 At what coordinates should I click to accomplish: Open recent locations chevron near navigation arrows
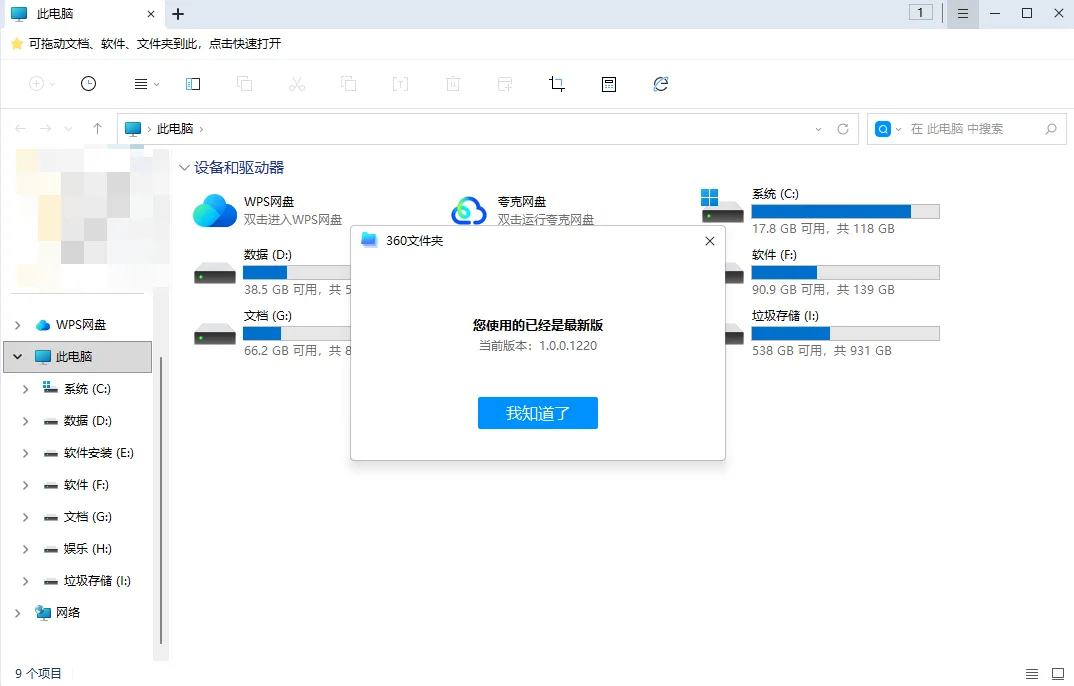tap(68, 129)
